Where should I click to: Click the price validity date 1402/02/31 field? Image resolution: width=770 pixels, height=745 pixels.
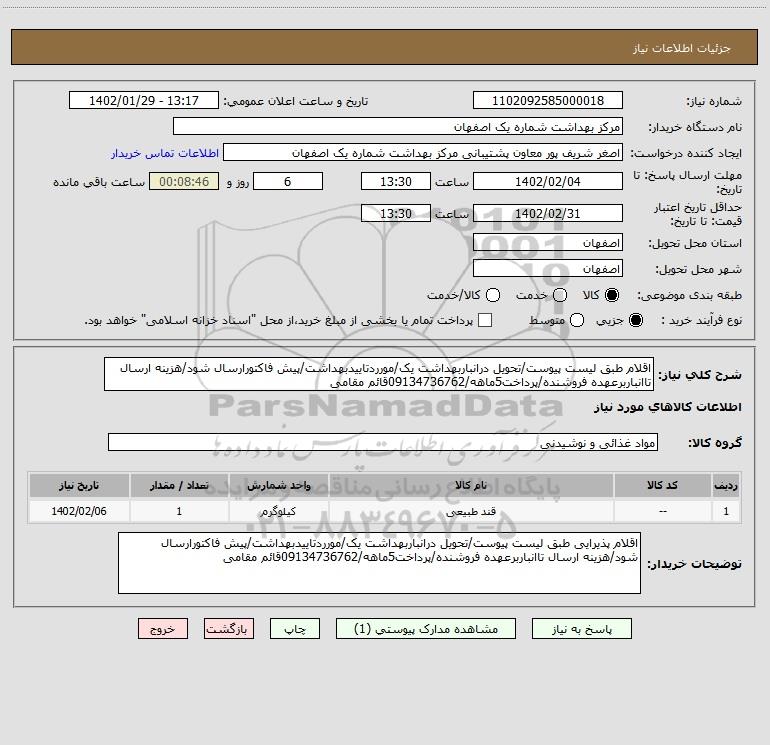click(548, 213)
